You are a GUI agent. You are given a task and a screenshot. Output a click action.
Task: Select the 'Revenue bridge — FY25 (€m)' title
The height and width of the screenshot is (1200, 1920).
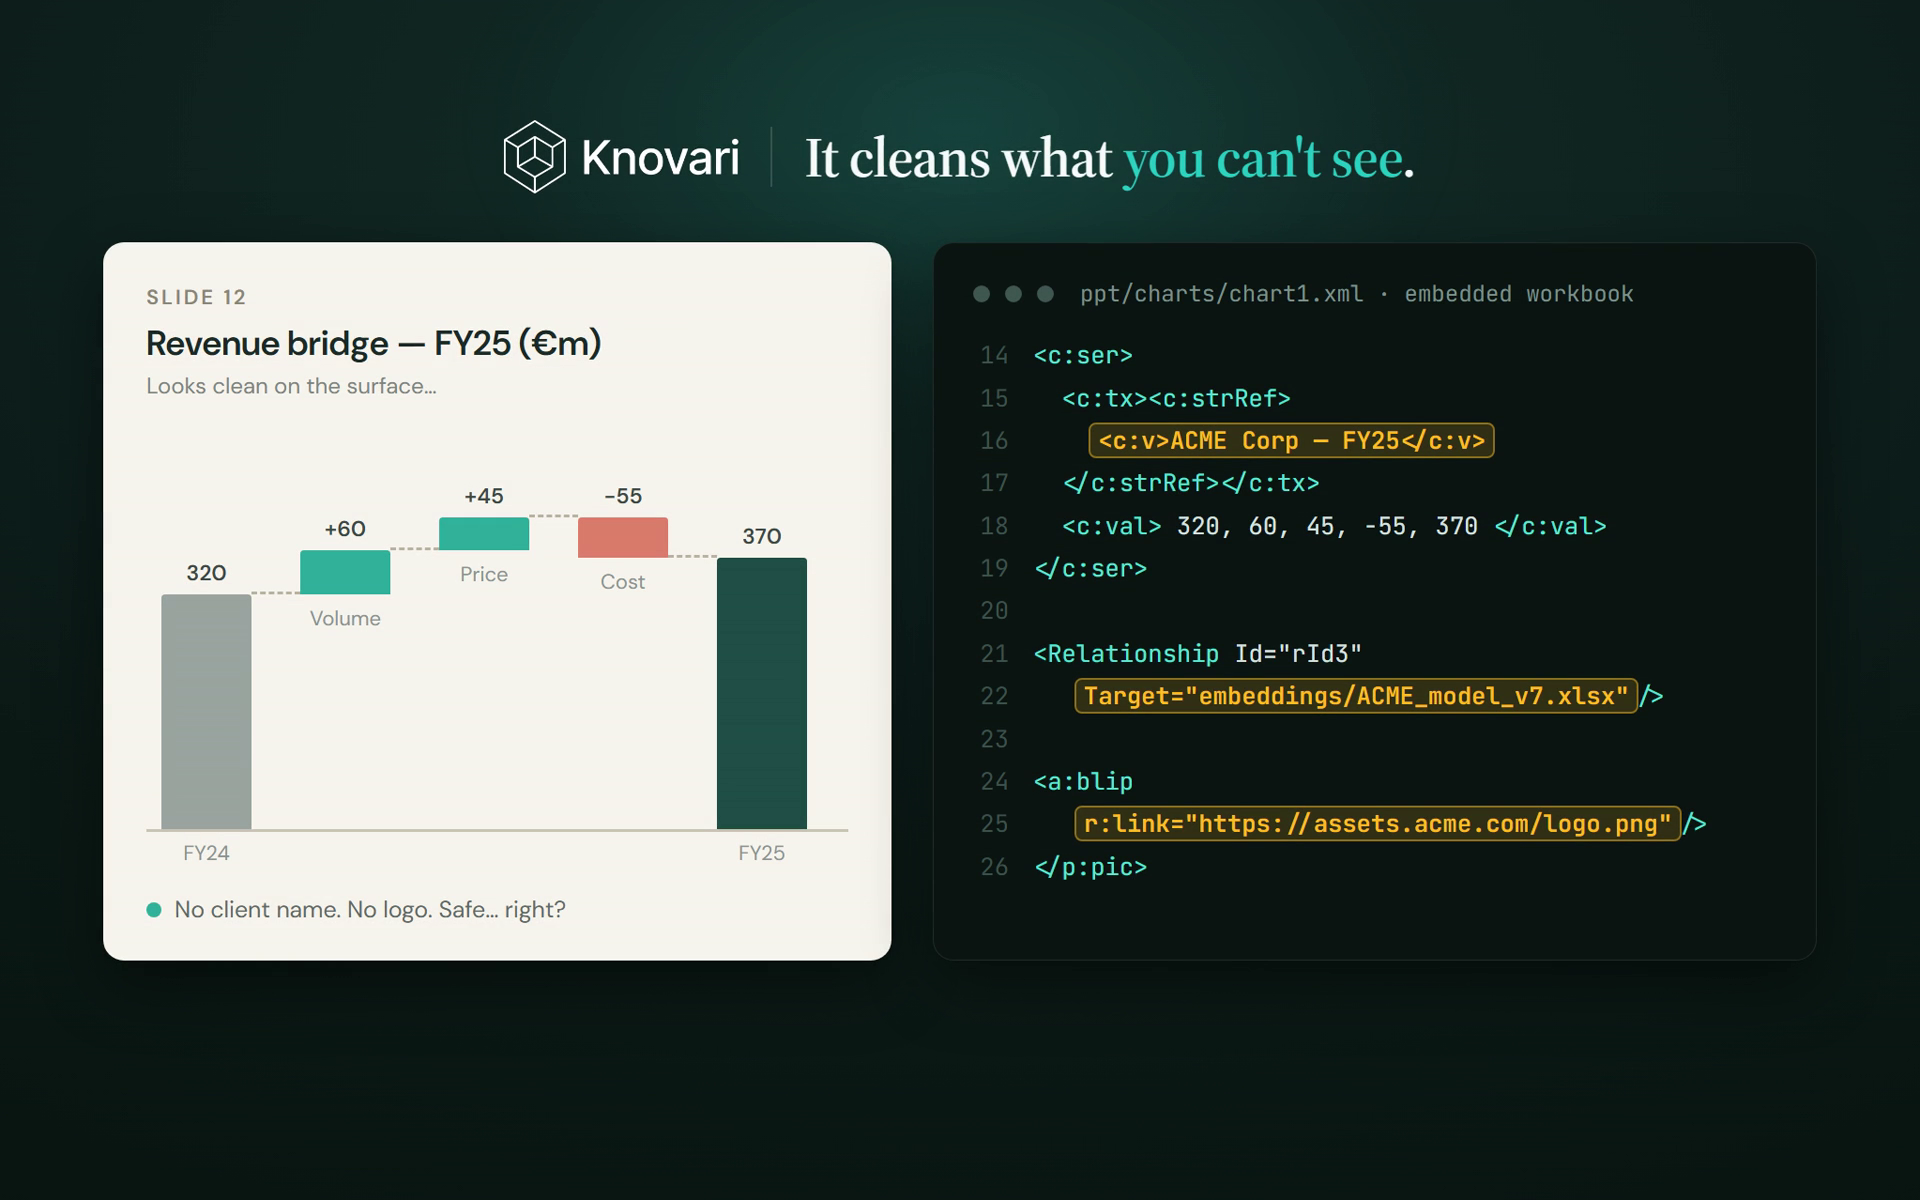point(373,343)
